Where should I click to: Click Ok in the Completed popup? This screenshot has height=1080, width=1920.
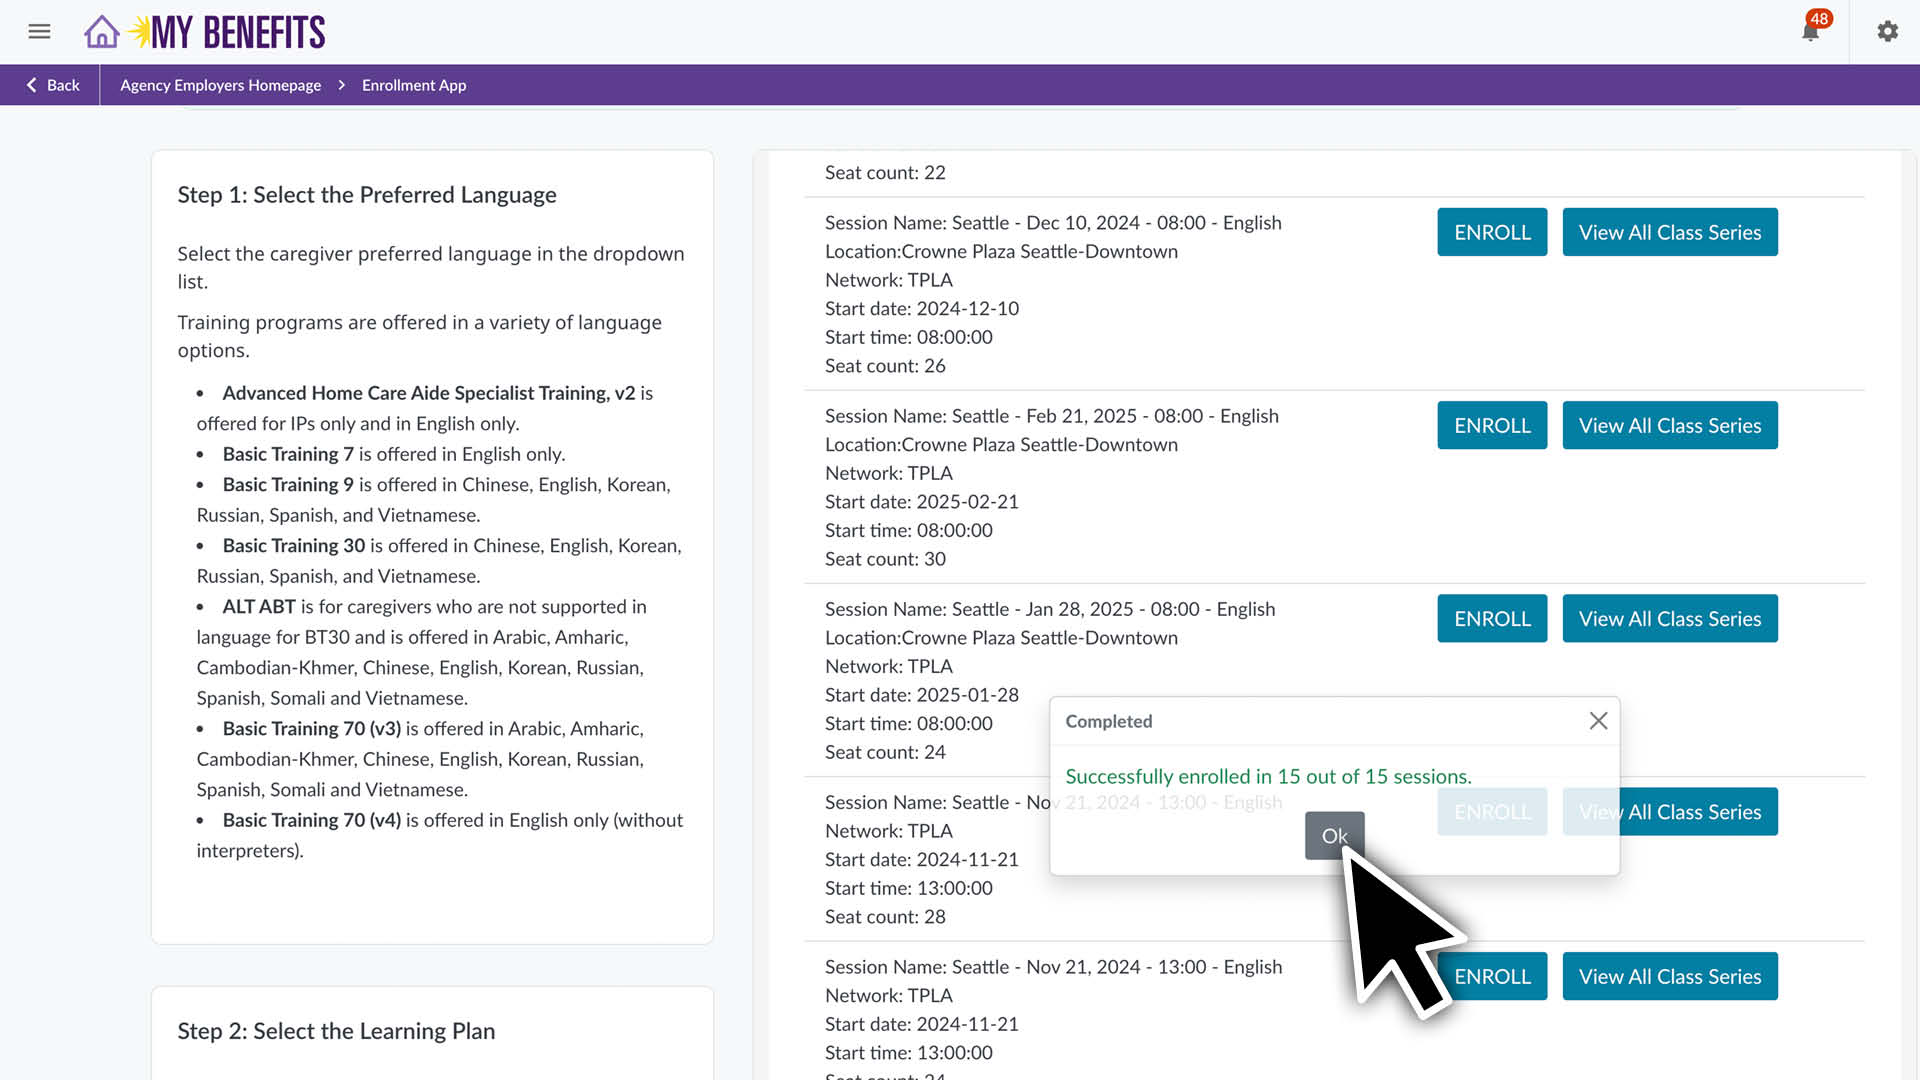click(x=1334, y=835)
